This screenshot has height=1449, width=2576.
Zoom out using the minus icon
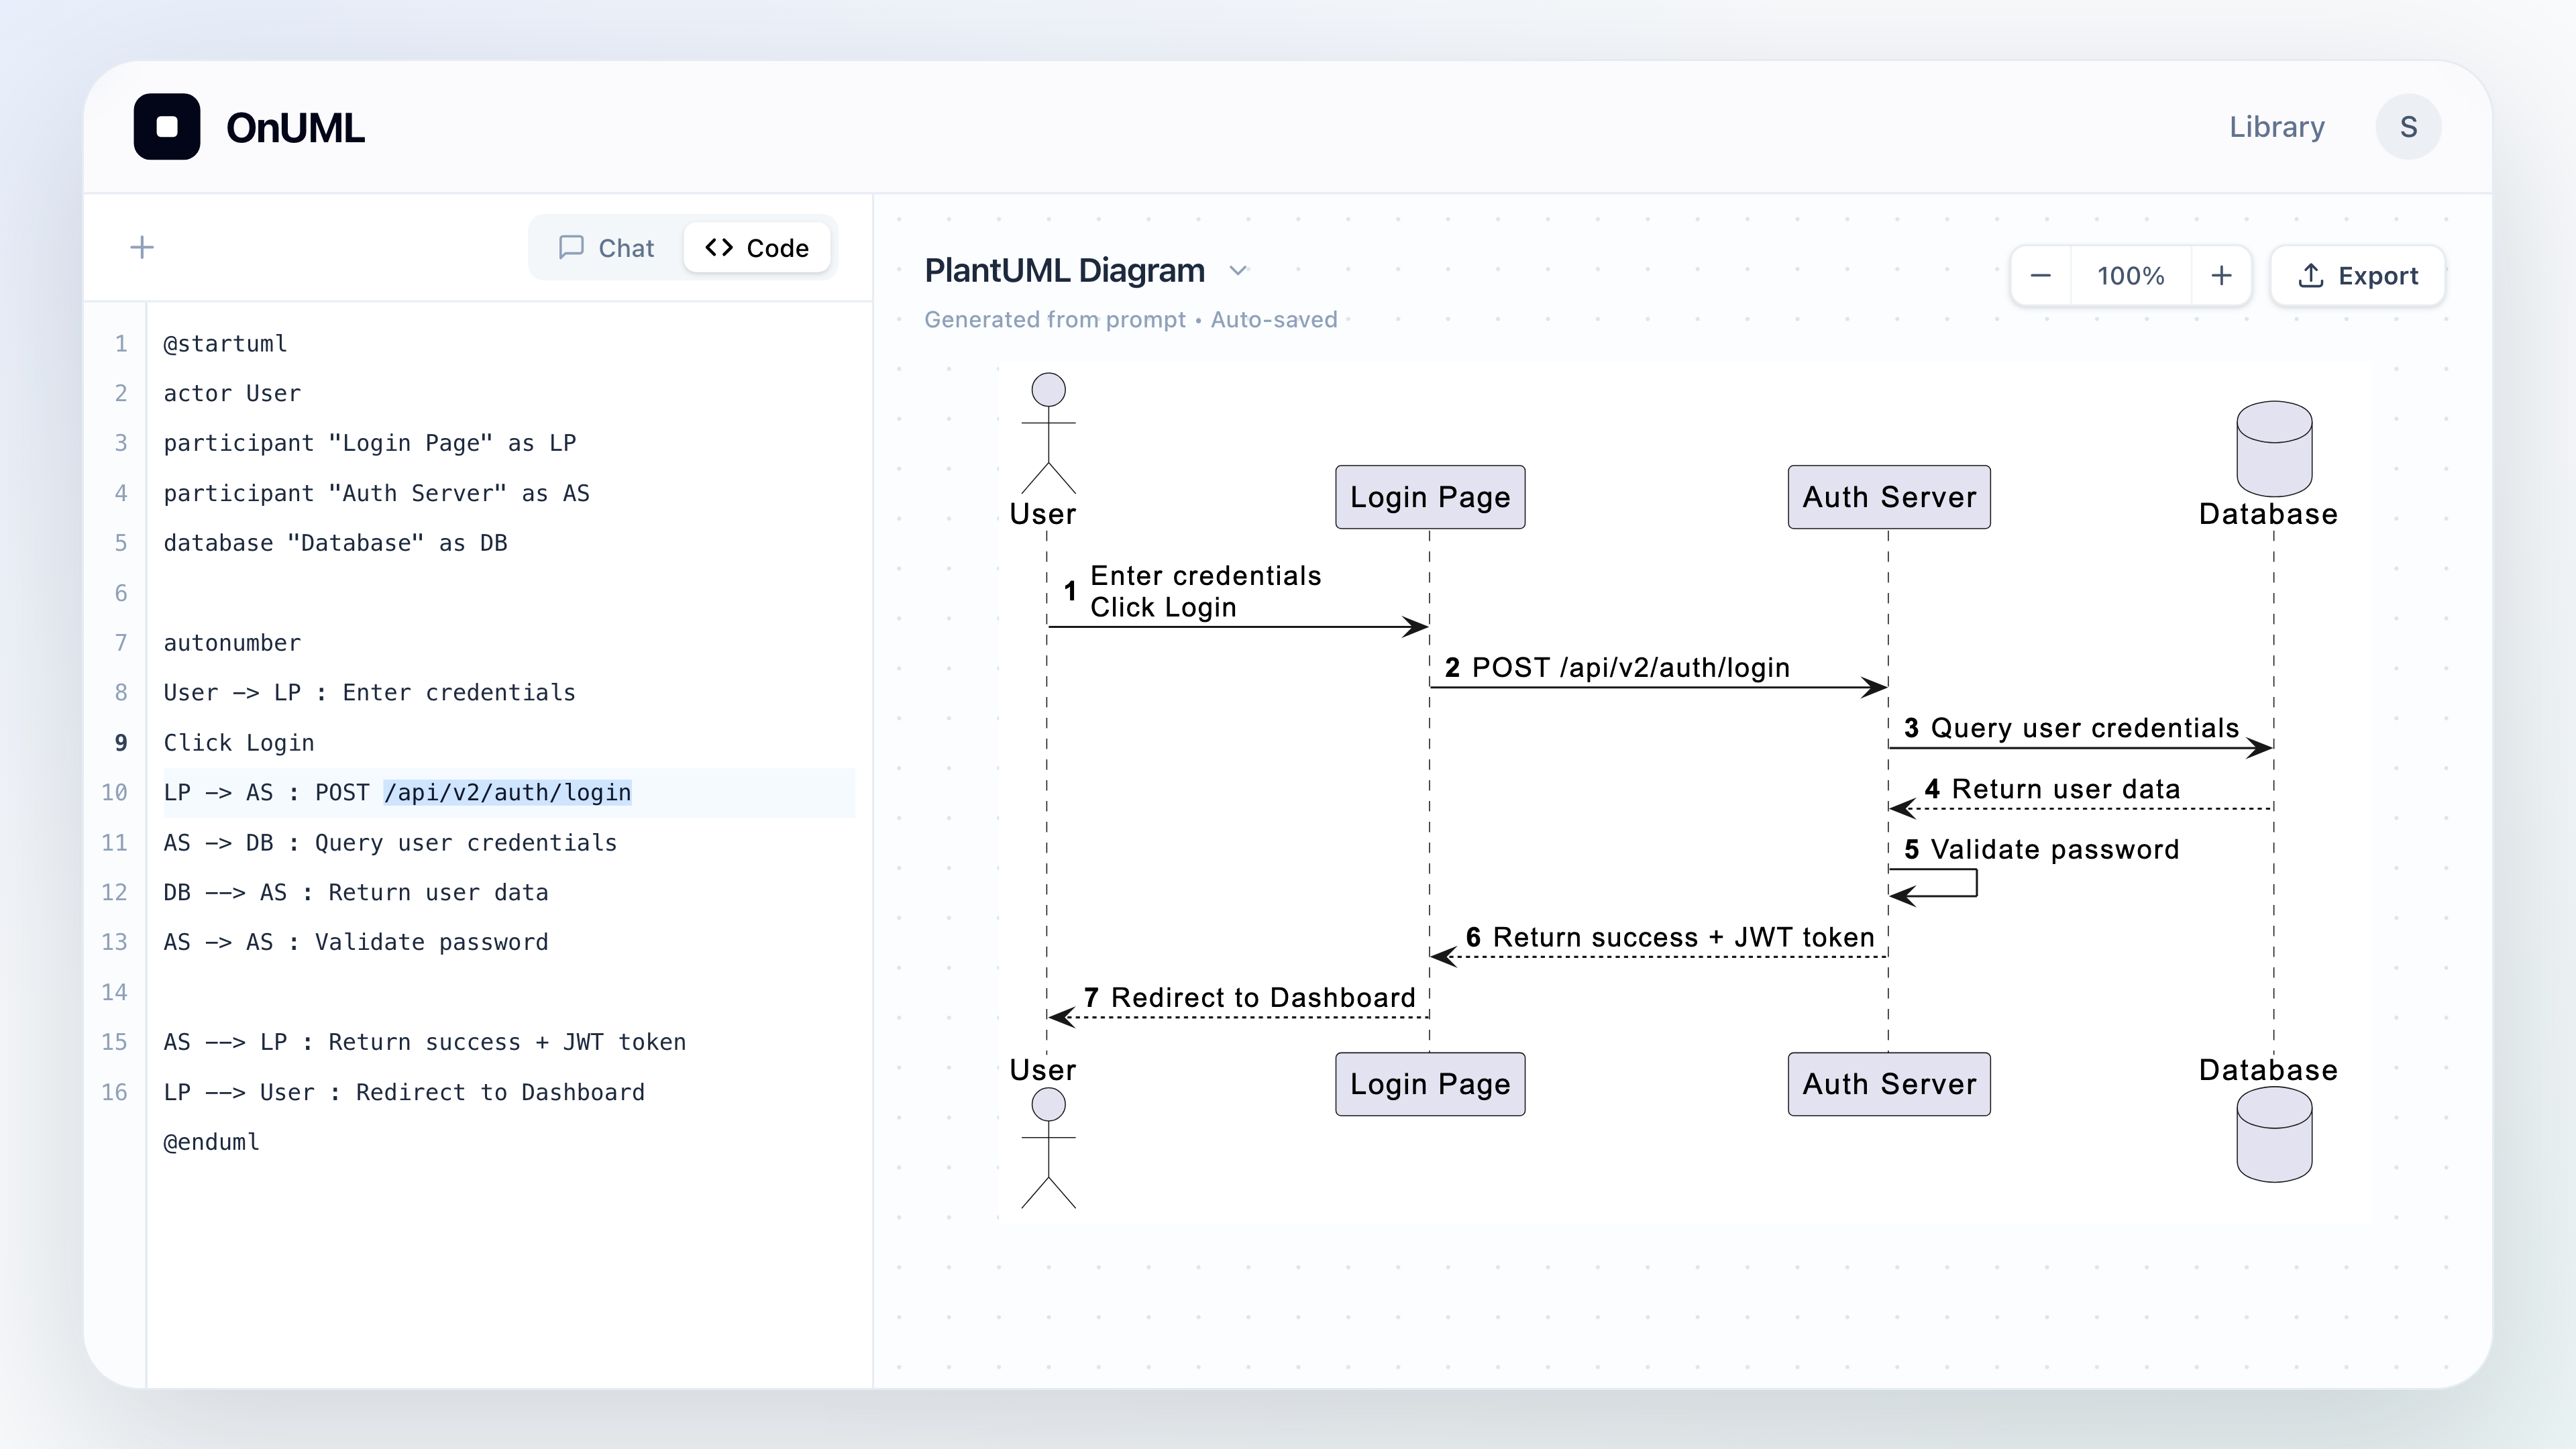2041,276
